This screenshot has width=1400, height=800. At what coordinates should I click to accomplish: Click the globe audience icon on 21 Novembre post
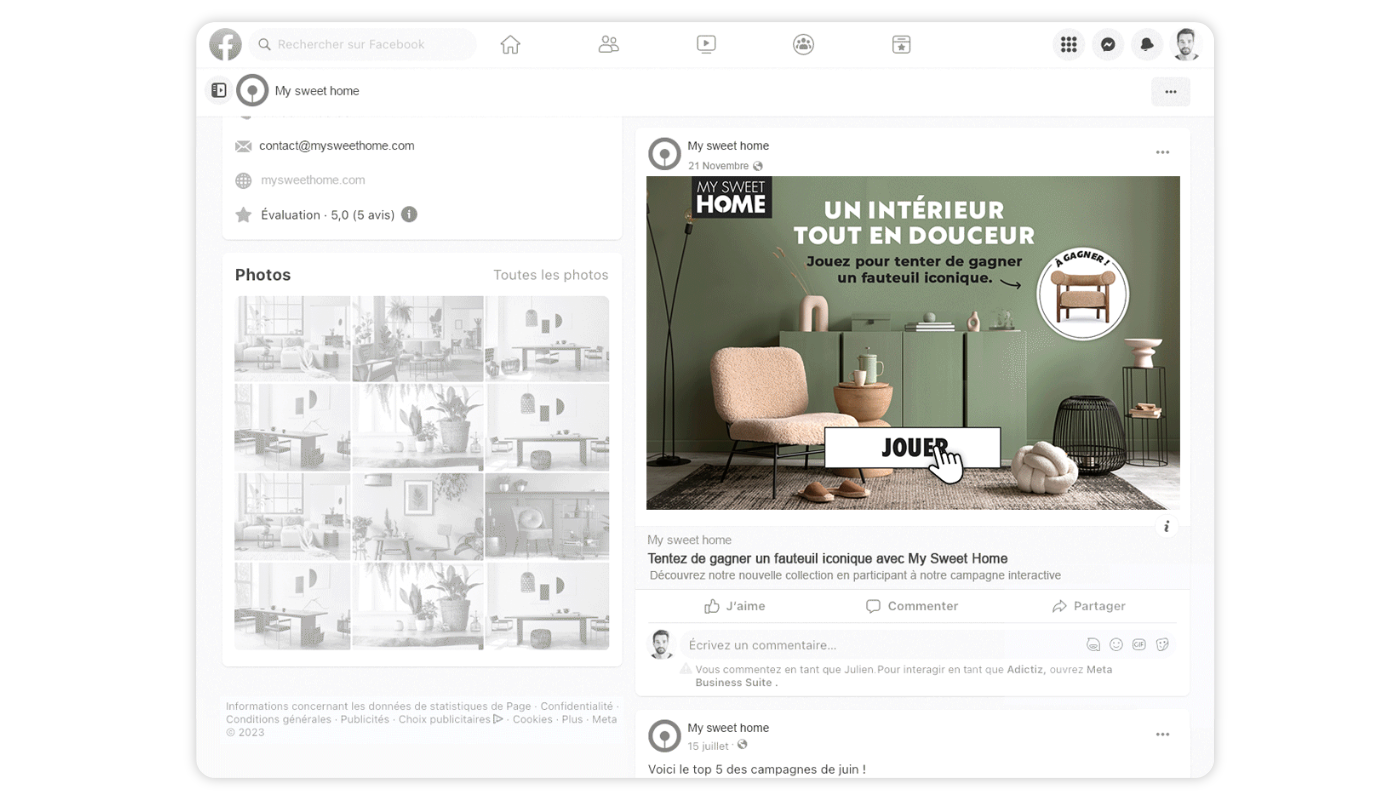(758, 166)
